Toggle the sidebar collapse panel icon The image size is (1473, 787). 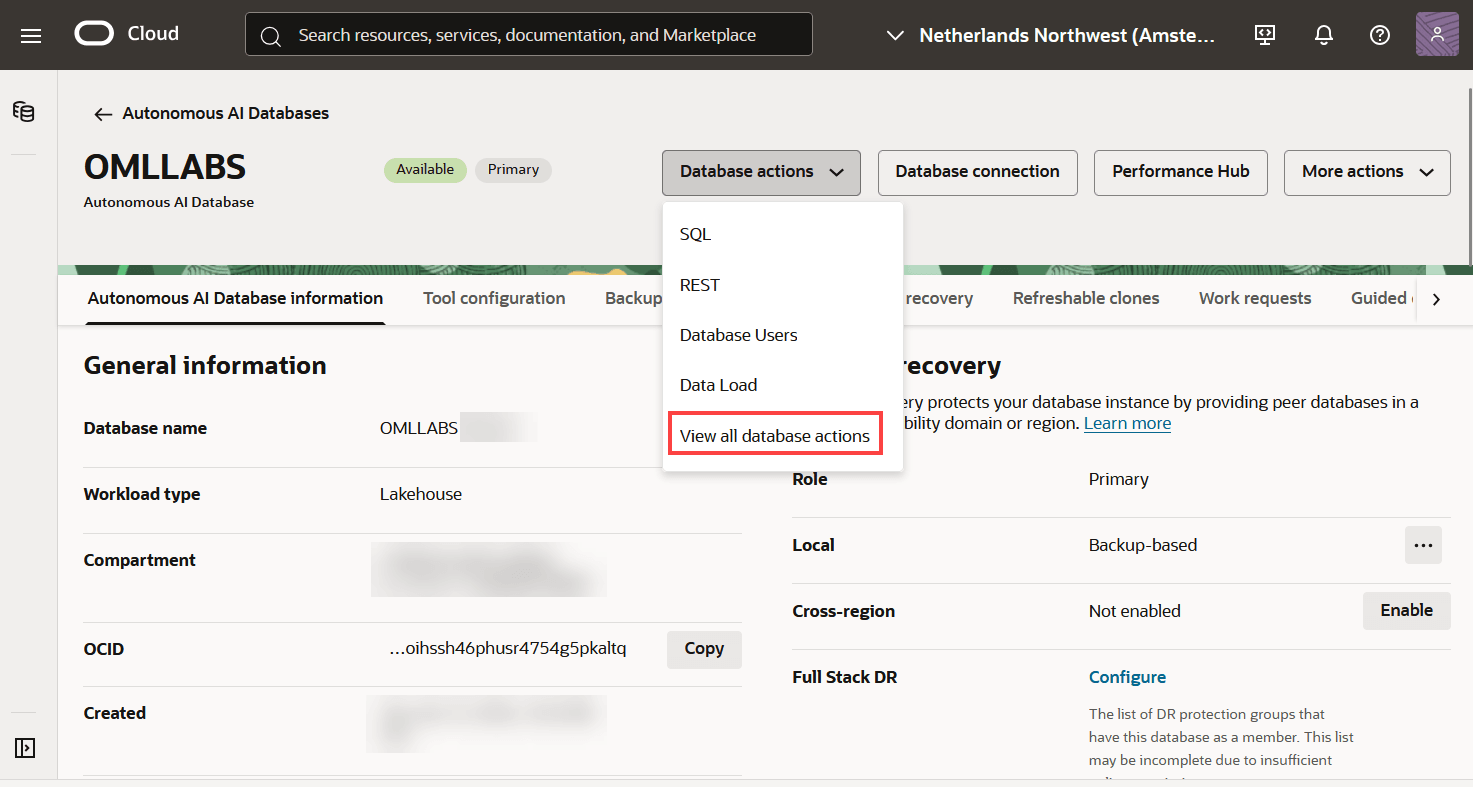point(25,748)
